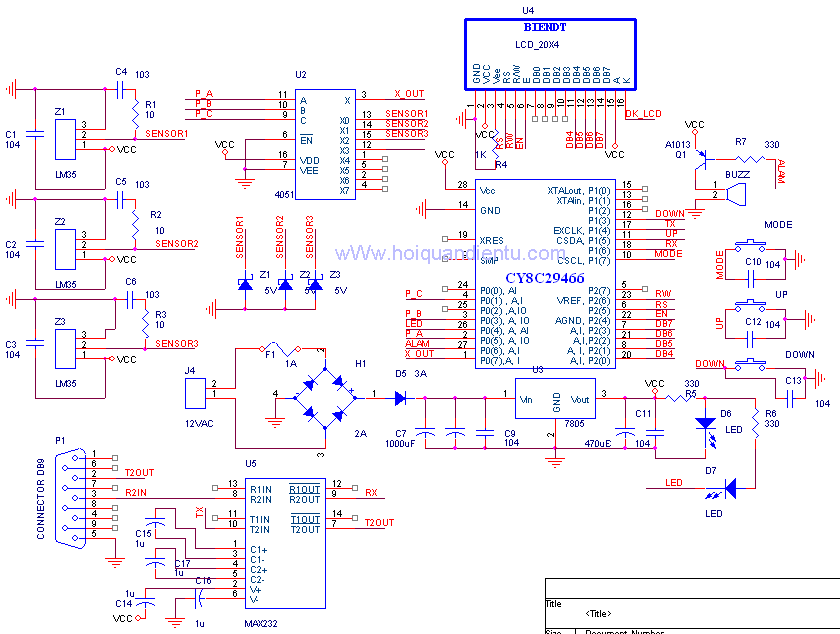The image size is (840, 634).
Task: Select the DOWN push-button switch
Action: pos(750,365)
